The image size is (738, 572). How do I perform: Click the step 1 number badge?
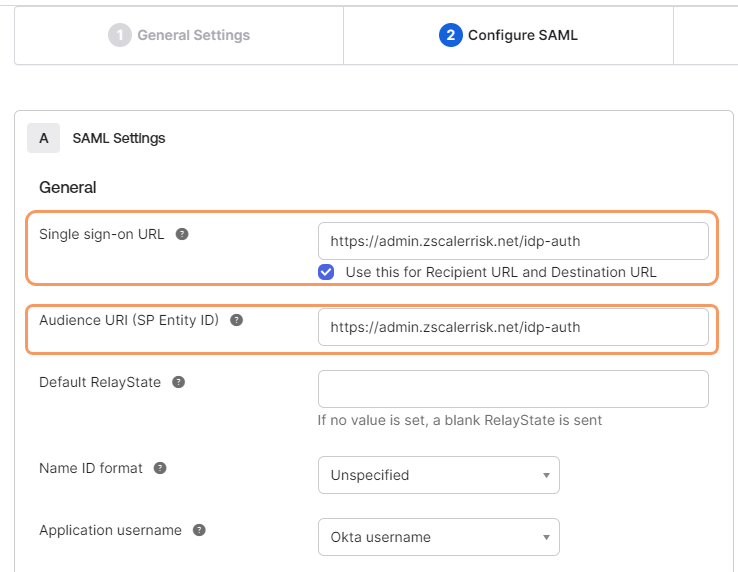coord(119,35)
